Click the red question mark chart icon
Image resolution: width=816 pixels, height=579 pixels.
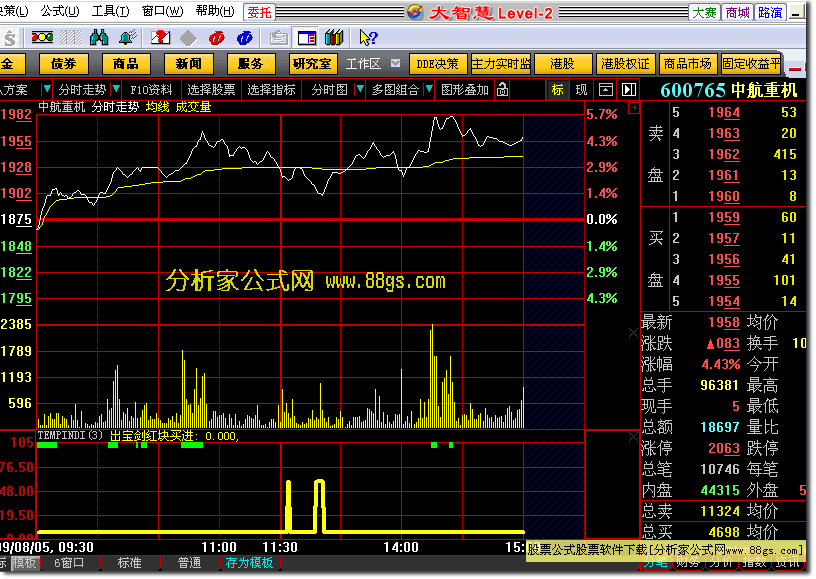tap(160, 37)
